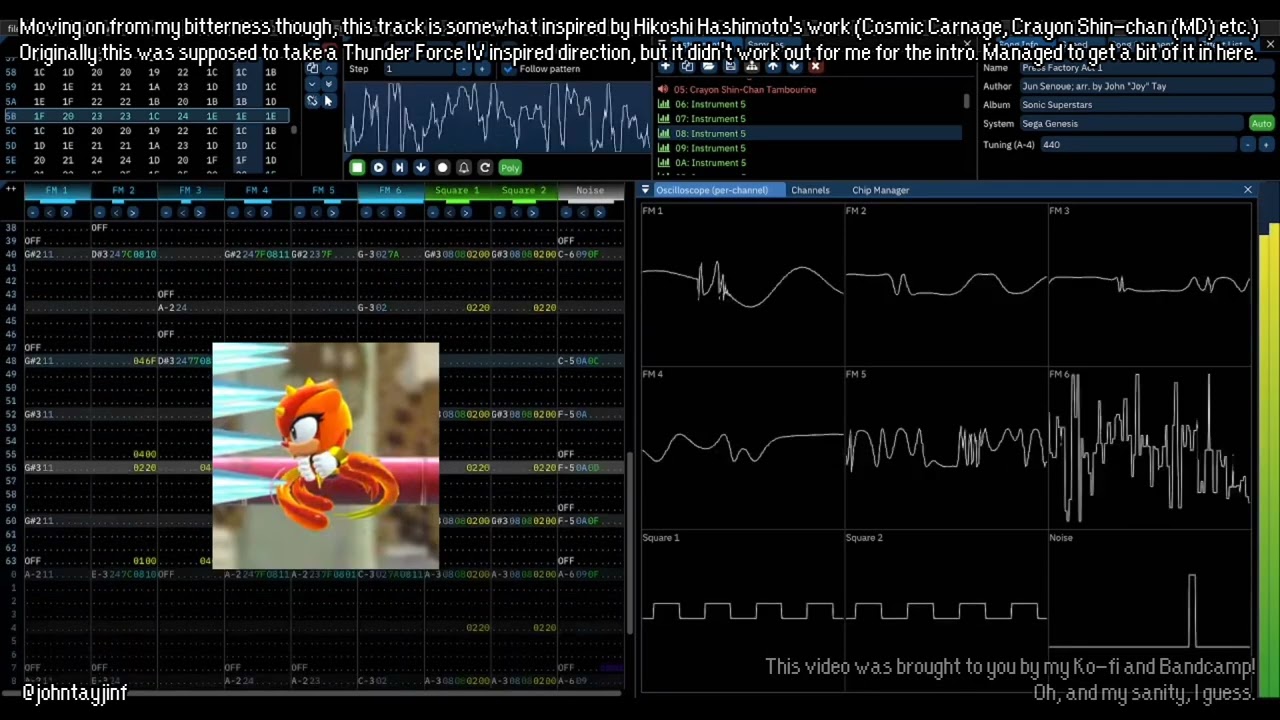
Task: Click the Author field with Jun Senoue
Action: [1145, 86]
